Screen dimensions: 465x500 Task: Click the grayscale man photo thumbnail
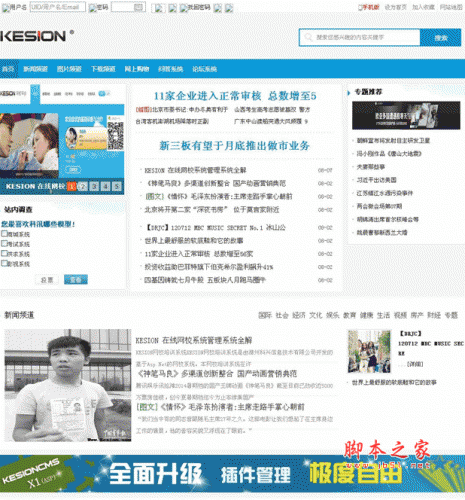tap(68, 385)
